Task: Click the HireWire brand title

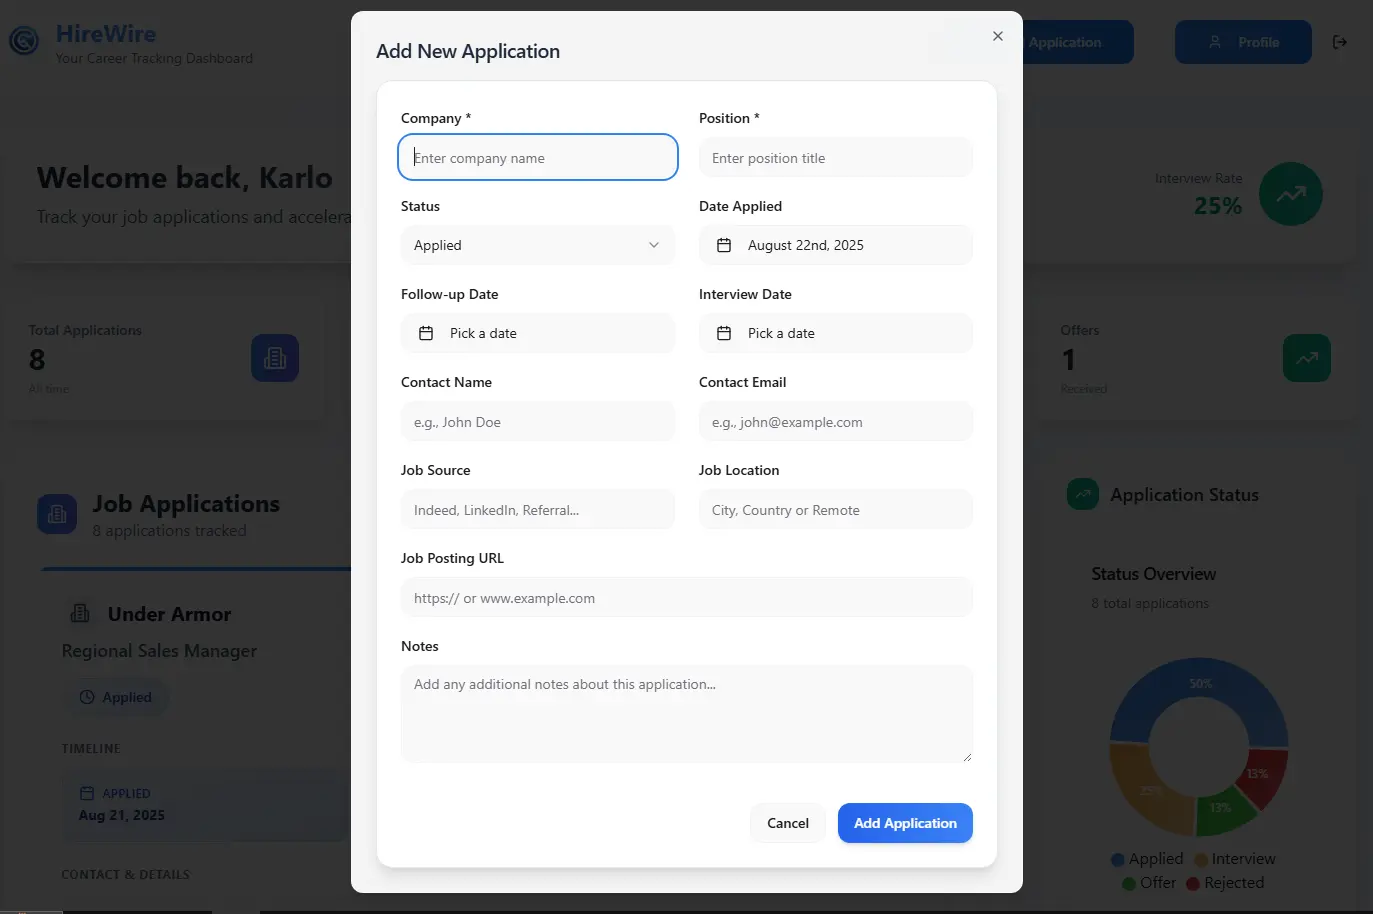Action: [x=106, y=34]
